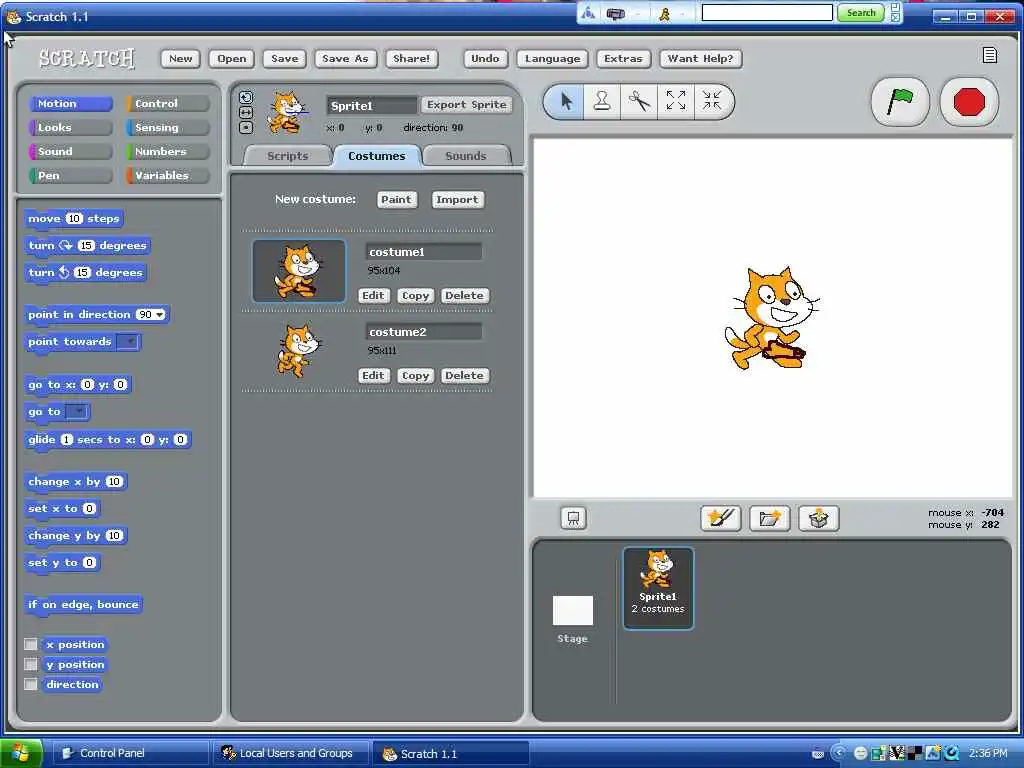
Task: Switch to Local Users and Groups window
Action: point(291,754)
